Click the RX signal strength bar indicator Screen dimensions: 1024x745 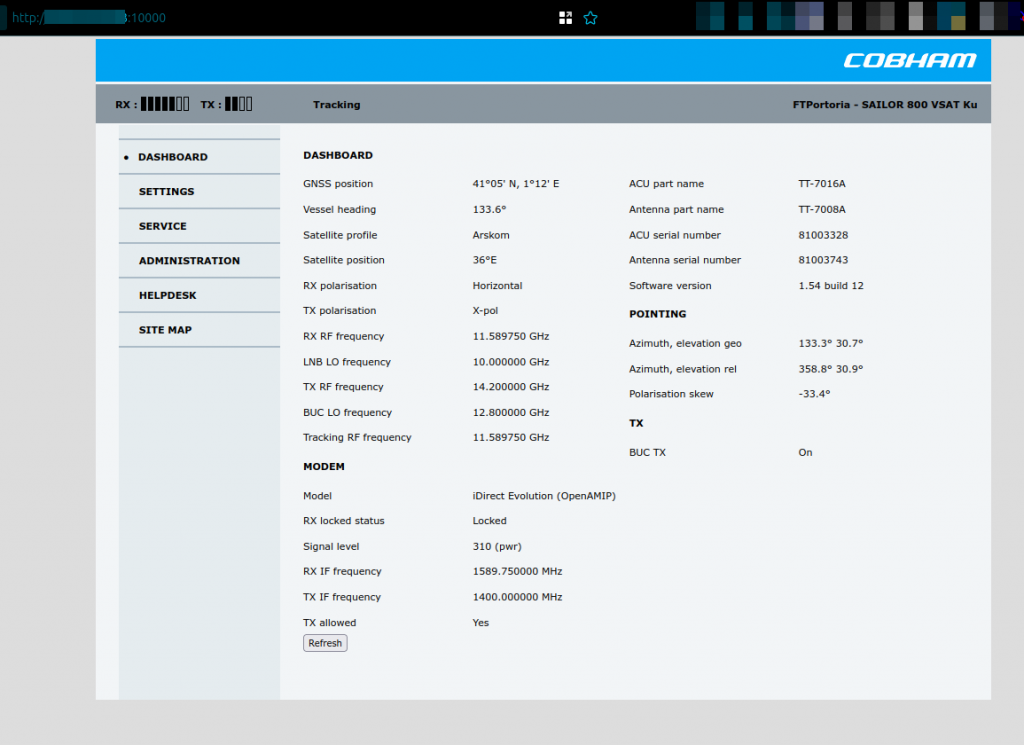tap(164, 104)
